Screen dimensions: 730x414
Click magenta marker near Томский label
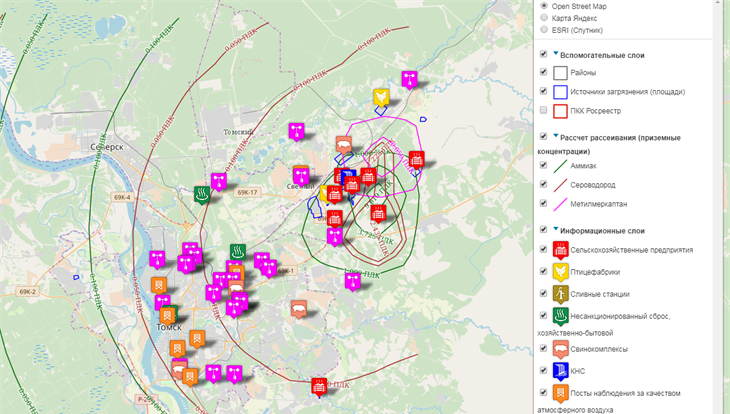click(x=296, y=132)
